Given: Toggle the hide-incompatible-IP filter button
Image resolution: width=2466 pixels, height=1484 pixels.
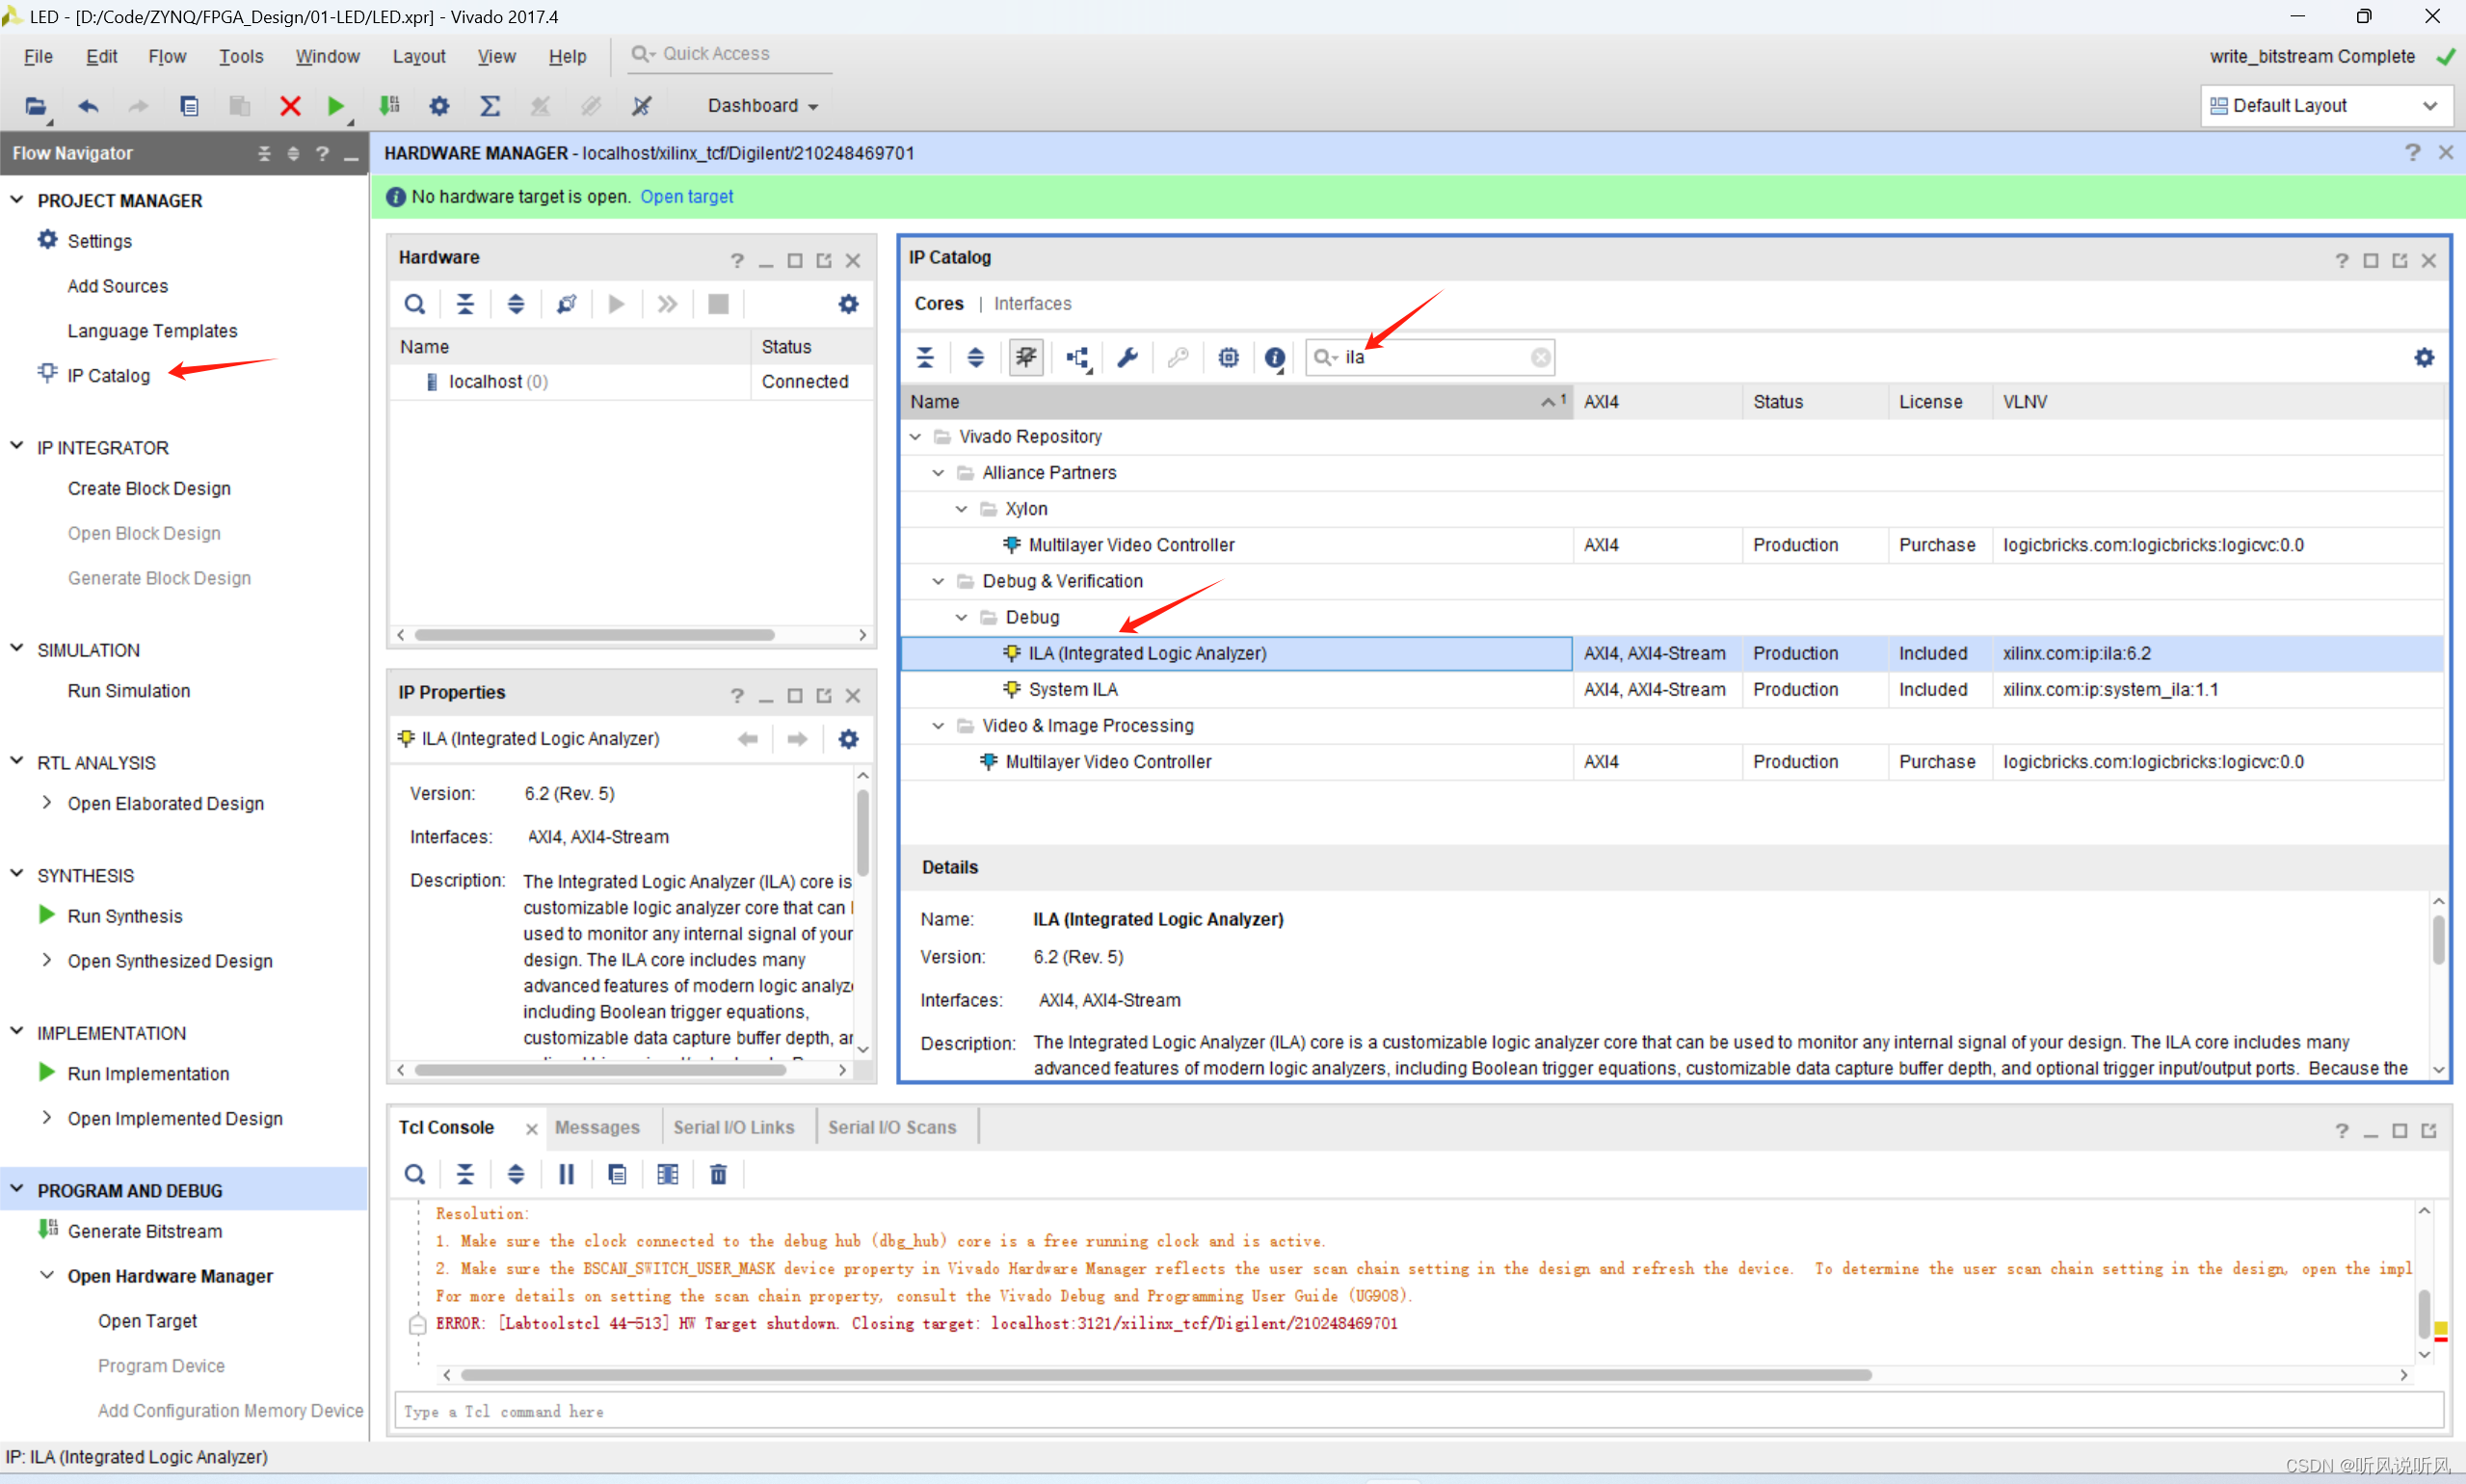Looking at the screenshot, I should coord(1026,357).
